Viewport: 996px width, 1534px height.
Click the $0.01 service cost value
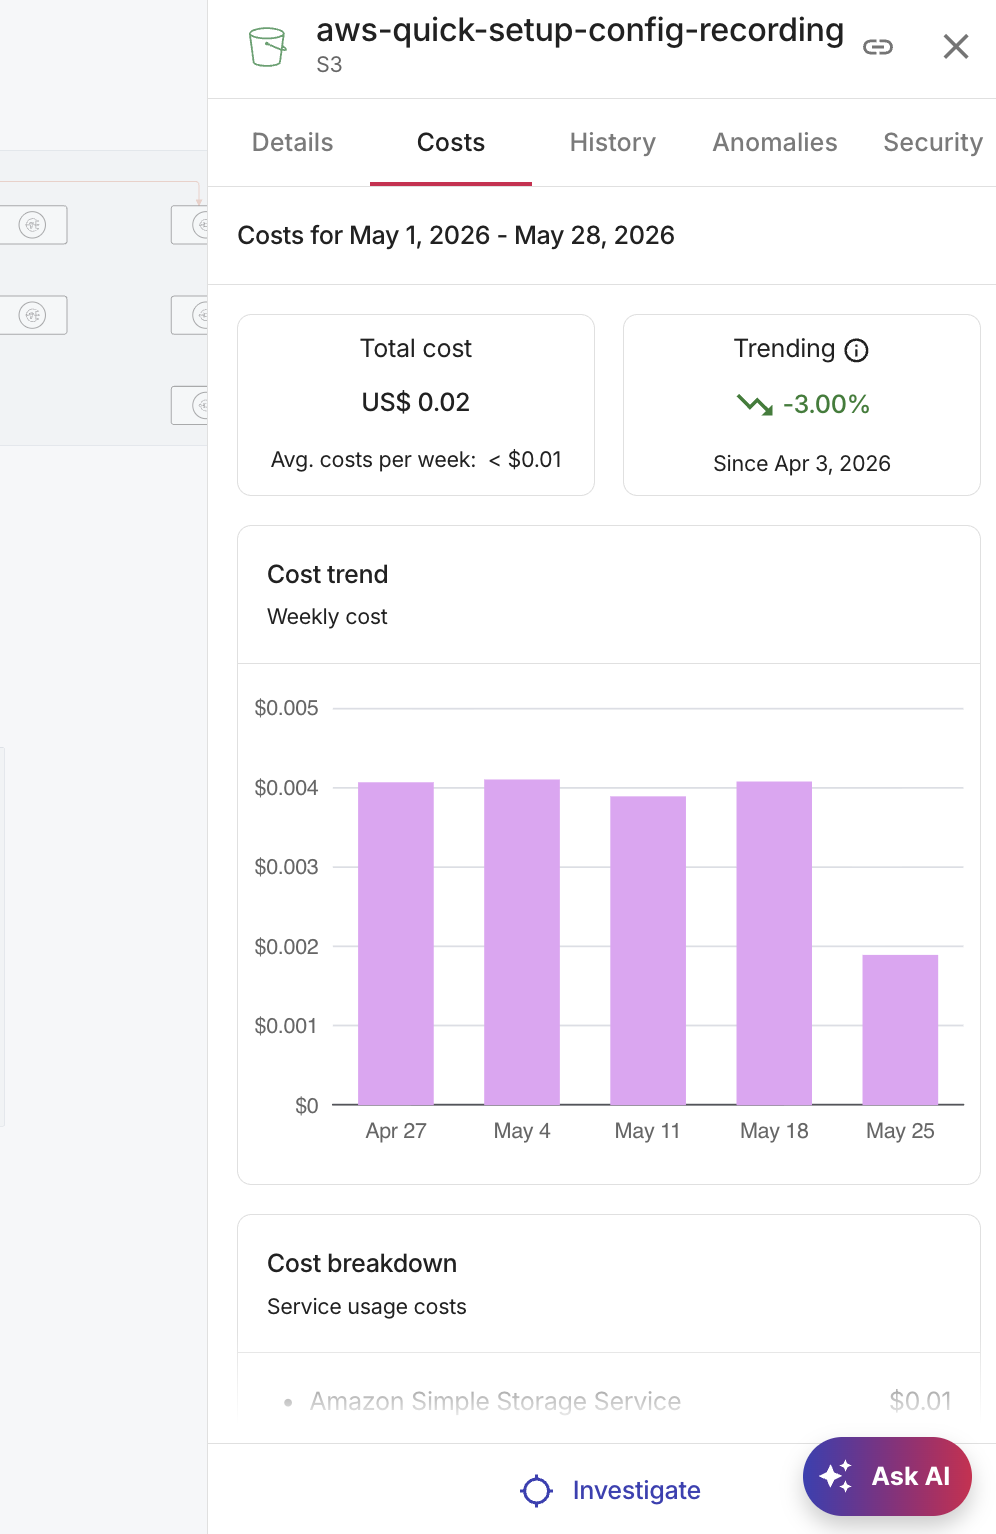point(920,1401)
